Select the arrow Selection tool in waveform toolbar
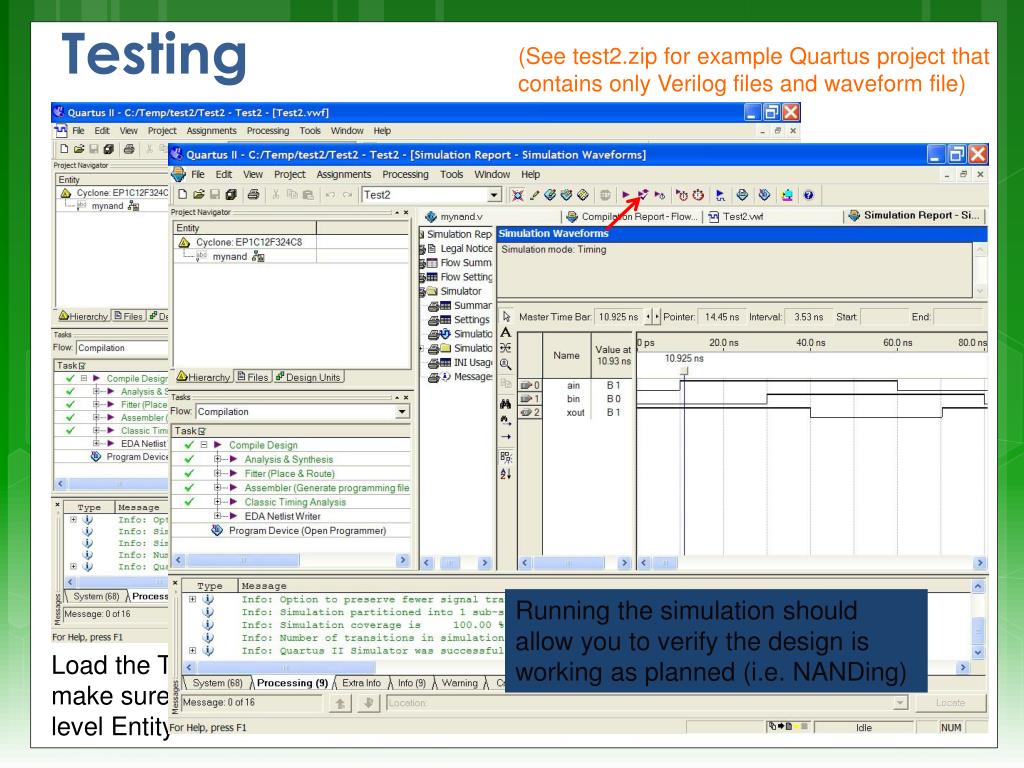The image size is (1024, 768). point(506,317)
